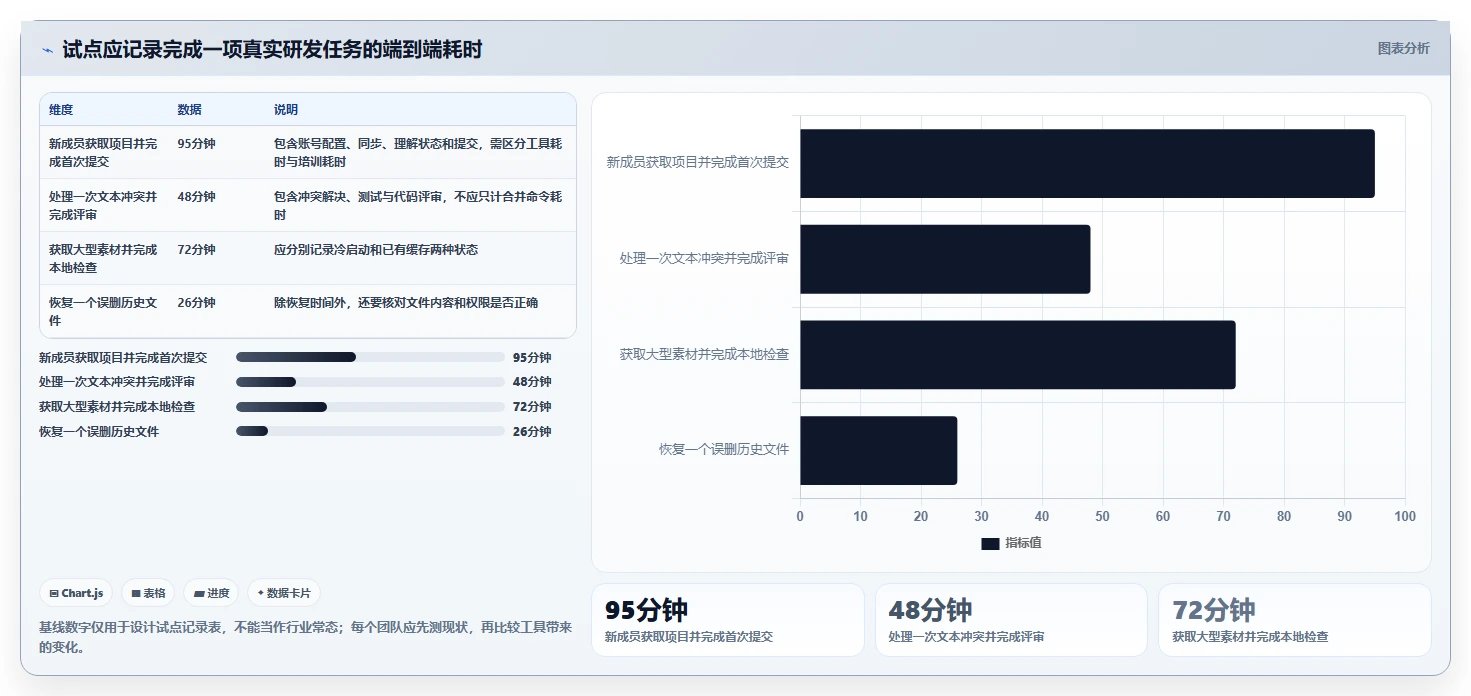The height and width of the screenshot is (696, 1471).
Task: Click the 26分钟 value beside the progress bar
Action: [532, 432]
